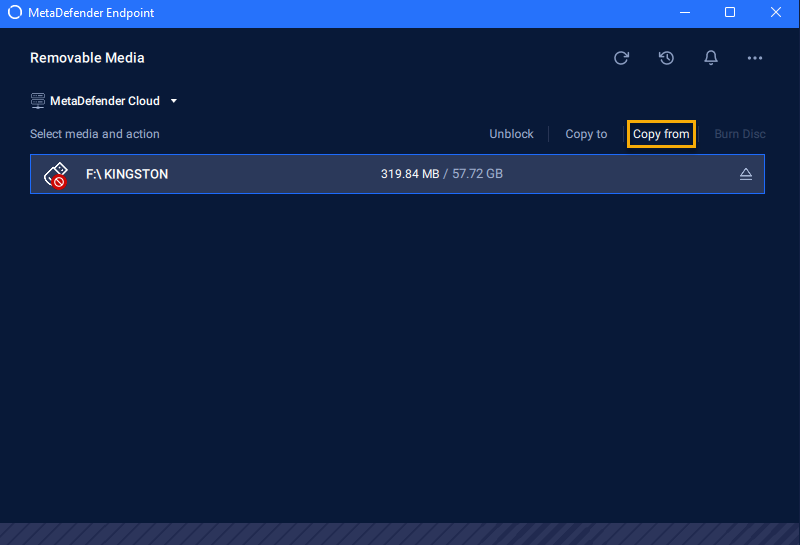The height and width of the screenshot is (545, 800).
Task: Click the 57.72 GB capacity value
Action: [477, 174]
